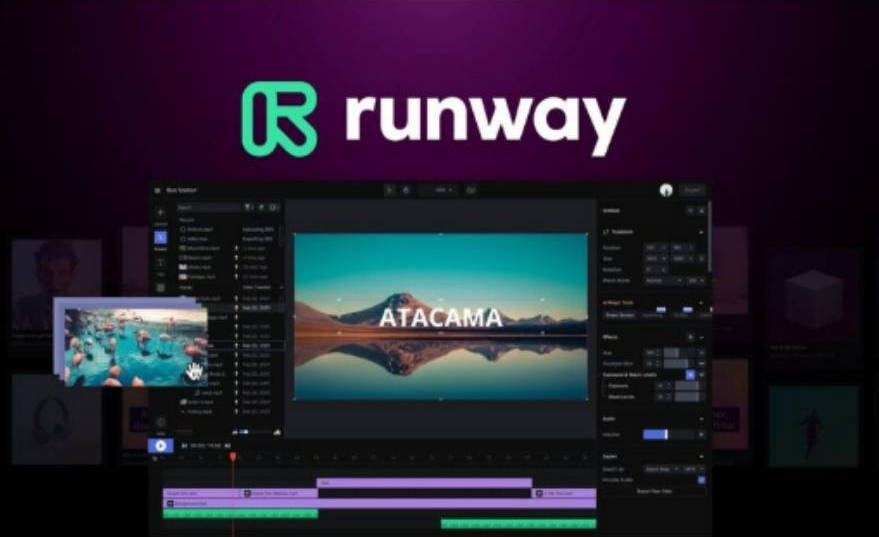The height and width of the screenshot is (537, 879).
Task: Select the topmost purple text clip in timeline
Action: (x=424, y=483)
